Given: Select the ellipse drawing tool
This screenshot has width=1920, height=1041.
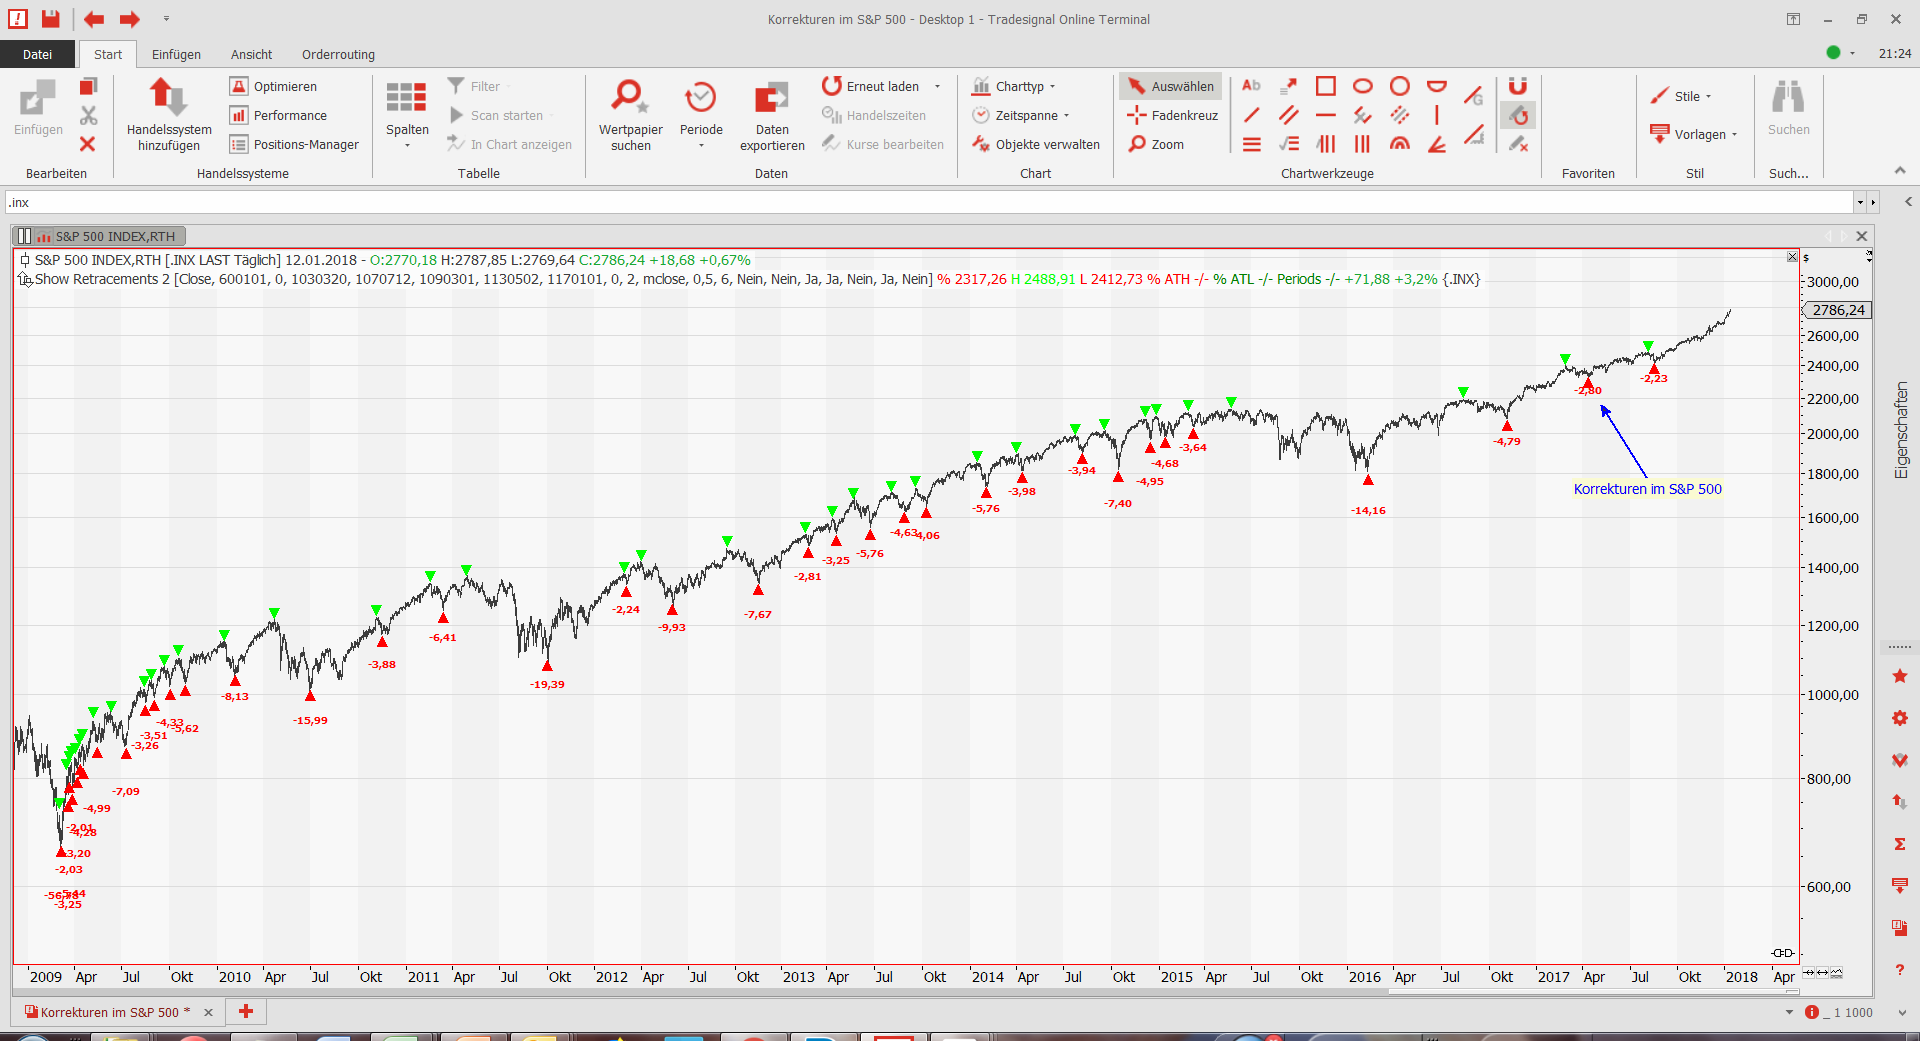Looking at the screenshot, I should coord(1362,86).
